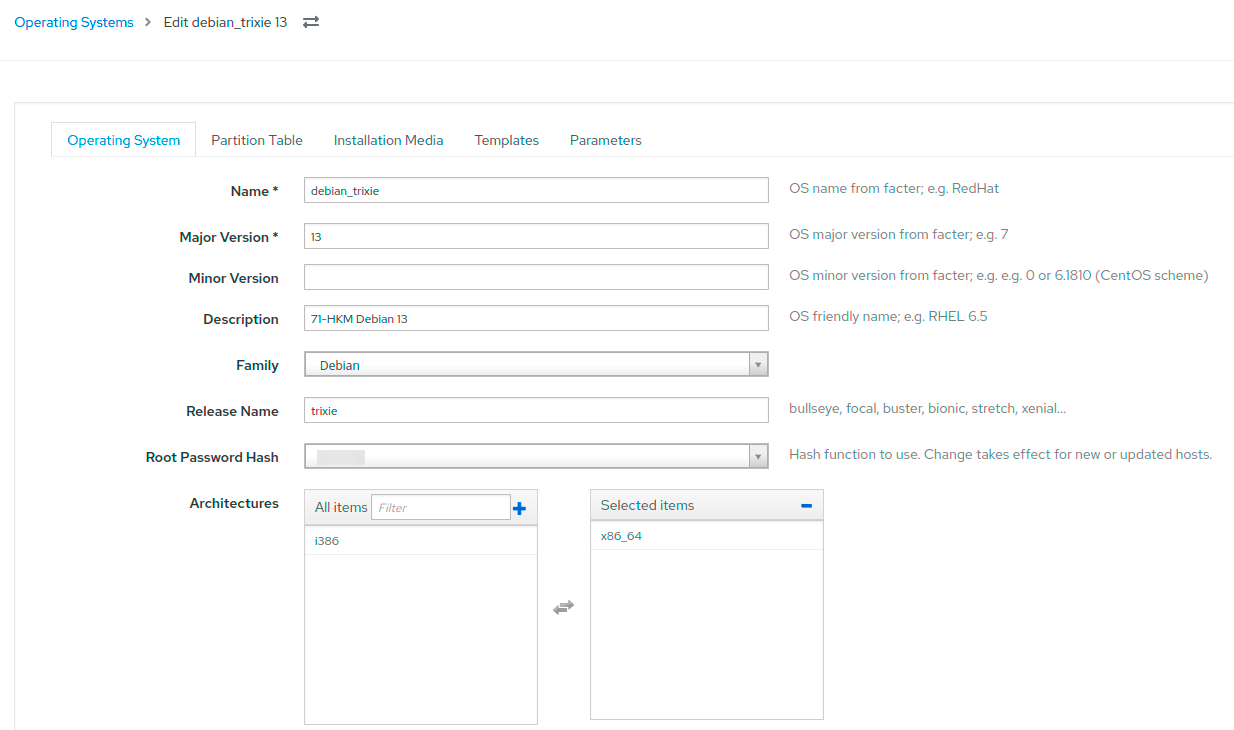This screenshot has width=1234, height=730.
Task: Click the breadcrumb chevron separator
Action: [x=148, y=22]
